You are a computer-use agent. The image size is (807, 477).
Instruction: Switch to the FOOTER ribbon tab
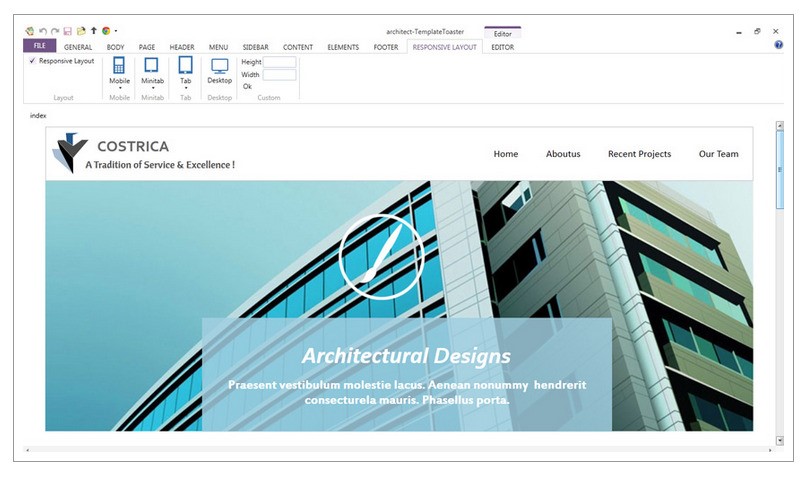[386, 47]
